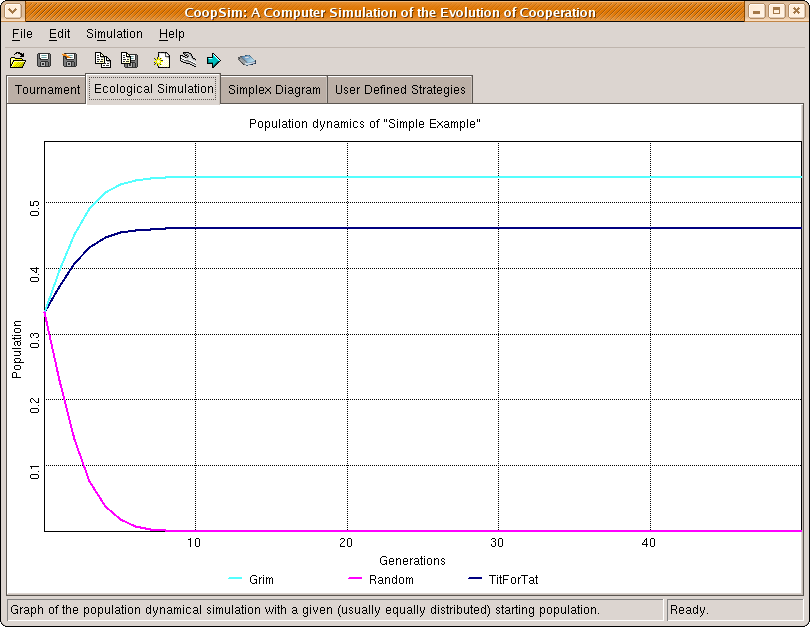Create new simulation with the sparkle page icon
This screenshot has height=627, width=810.
pos(162,61)
